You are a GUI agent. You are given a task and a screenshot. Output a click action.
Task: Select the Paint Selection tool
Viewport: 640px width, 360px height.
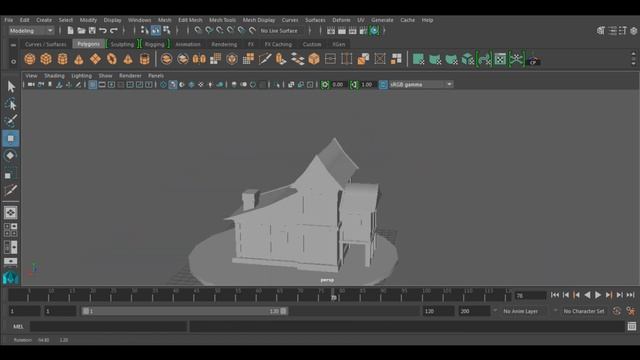coord(11,121)
